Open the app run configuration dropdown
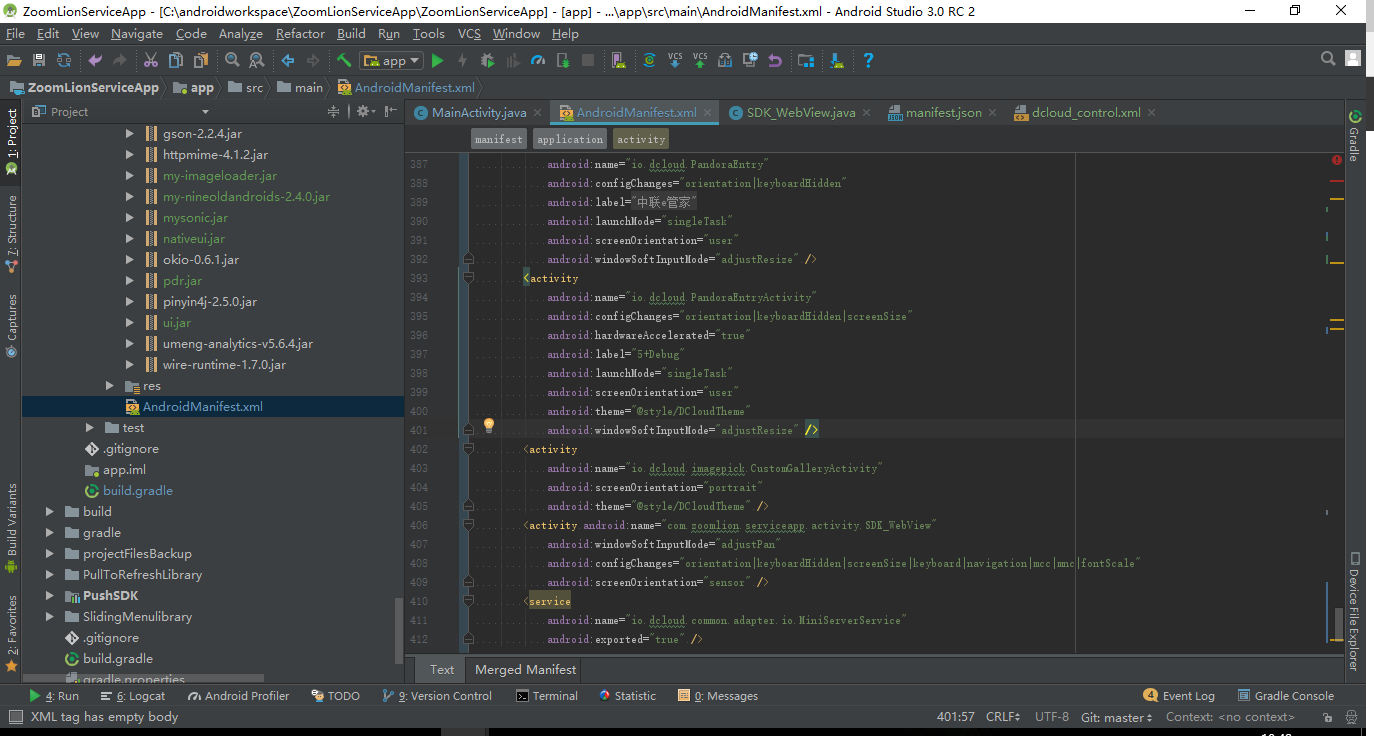This screenshot has width=1374, height=736. 392,61
